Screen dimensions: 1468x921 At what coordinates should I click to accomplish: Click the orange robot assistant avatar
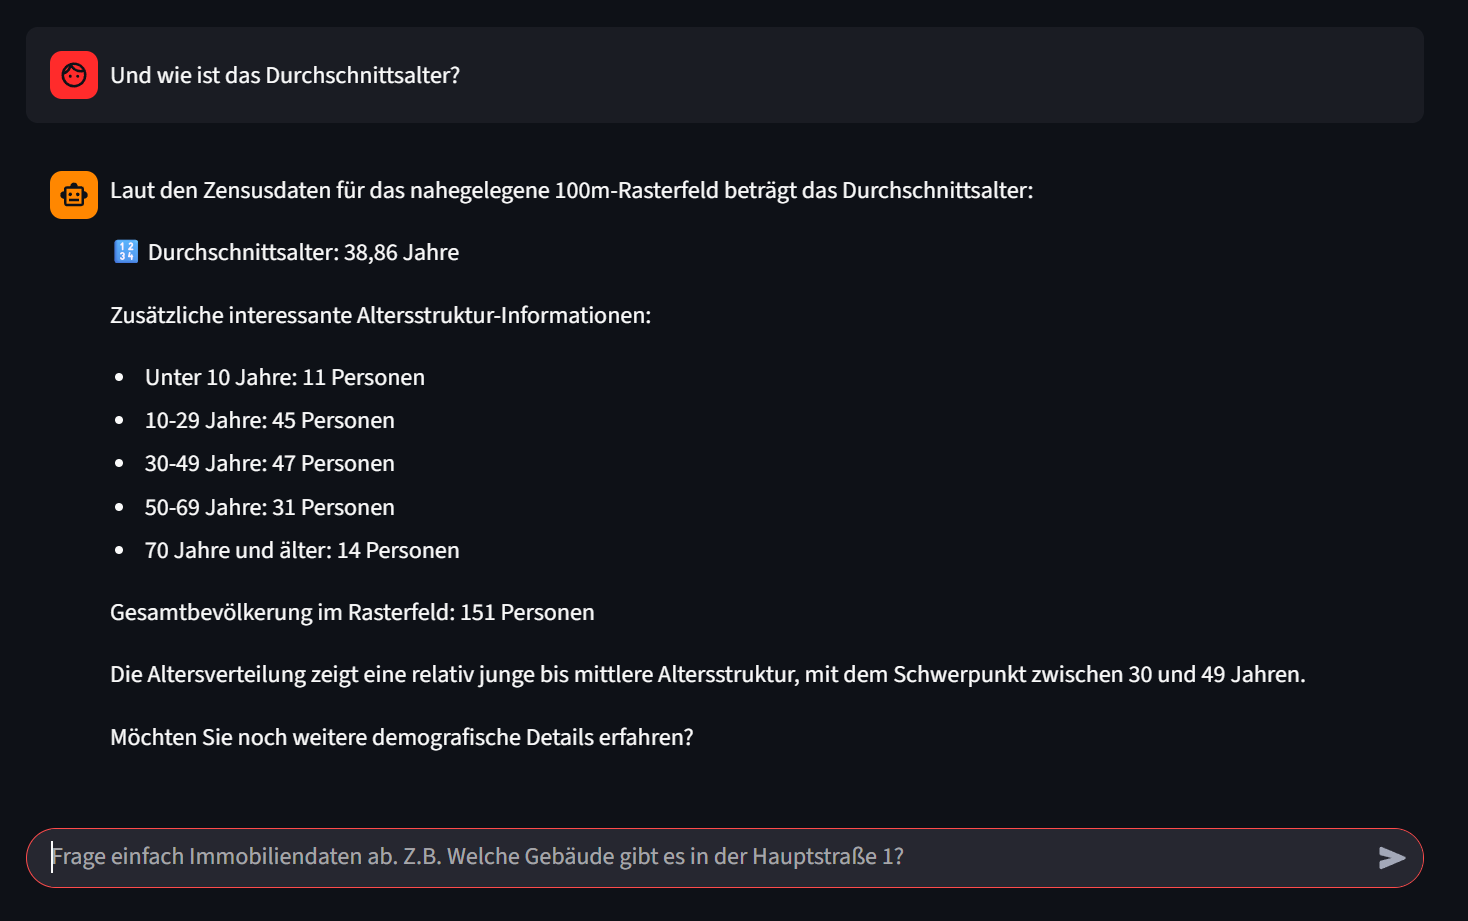(74, 195)
